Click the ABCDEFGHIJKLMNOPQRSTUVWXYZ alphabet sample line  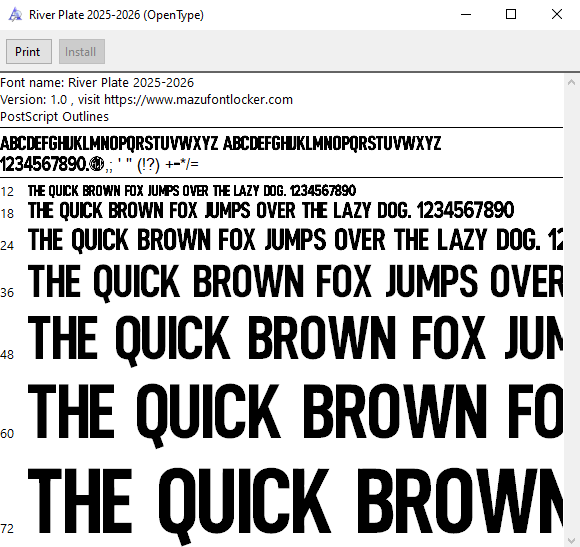click(x=220, y=143)
